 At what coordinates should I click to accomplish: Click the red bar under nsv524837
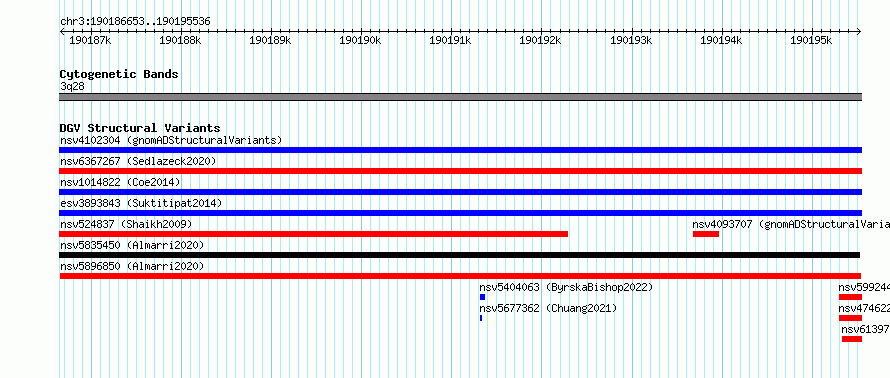pos(313,234)
